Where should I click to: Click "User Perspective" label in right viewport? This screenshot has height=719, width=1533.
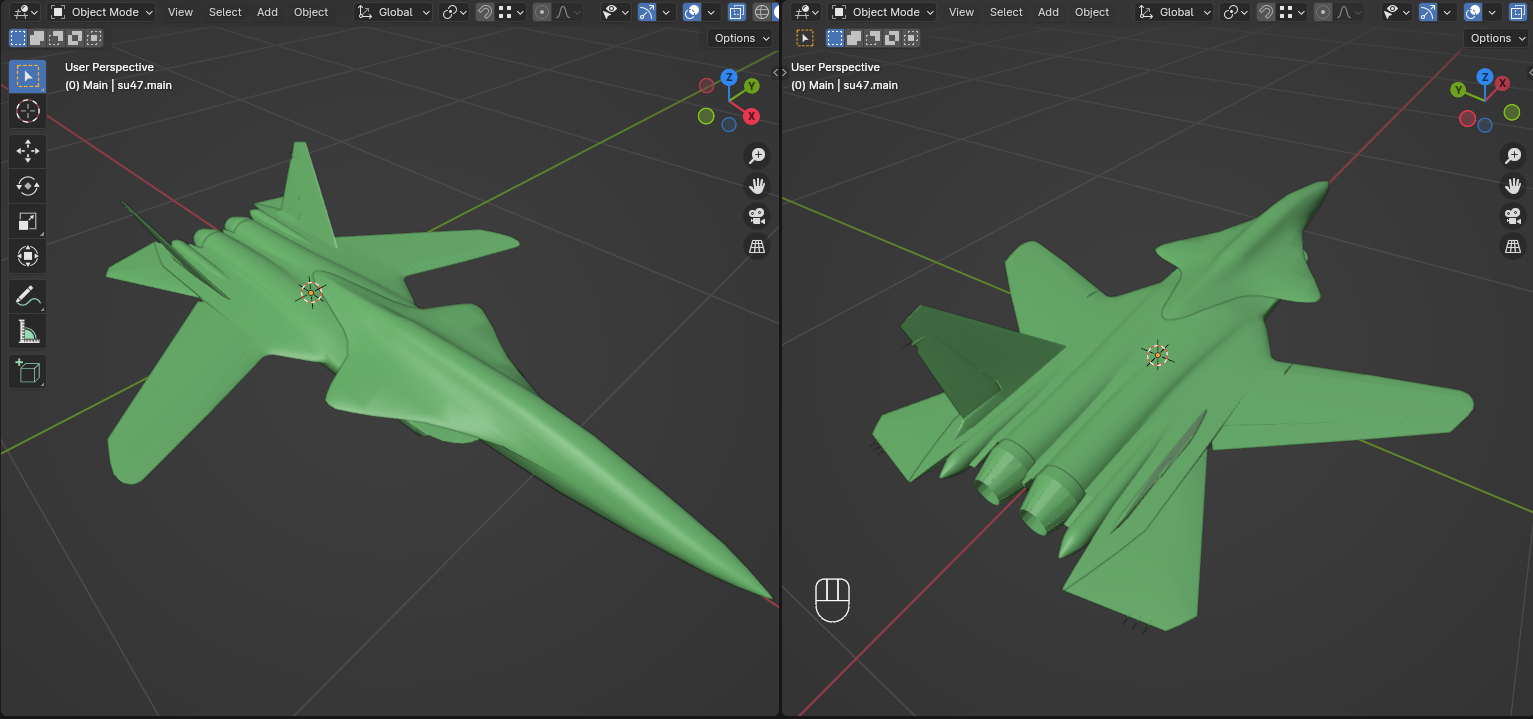pyautogui.click(x=835, y=67)
